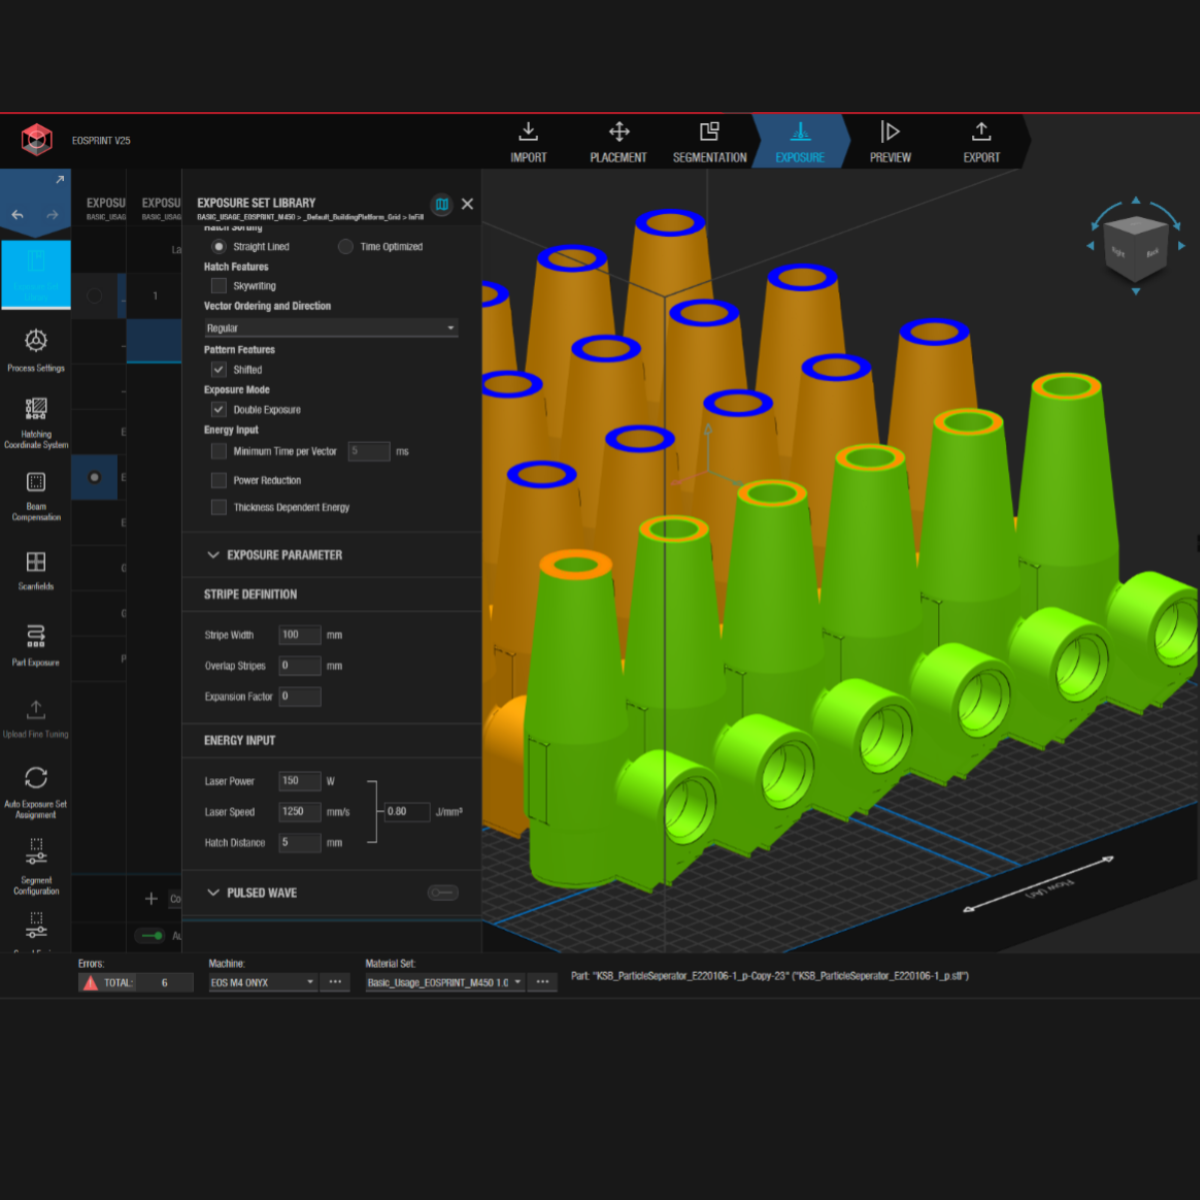Screen dimensions: 1200x1200
Task: Select Time Optimized hatch sorting
Action: click(x=345, y=246)
